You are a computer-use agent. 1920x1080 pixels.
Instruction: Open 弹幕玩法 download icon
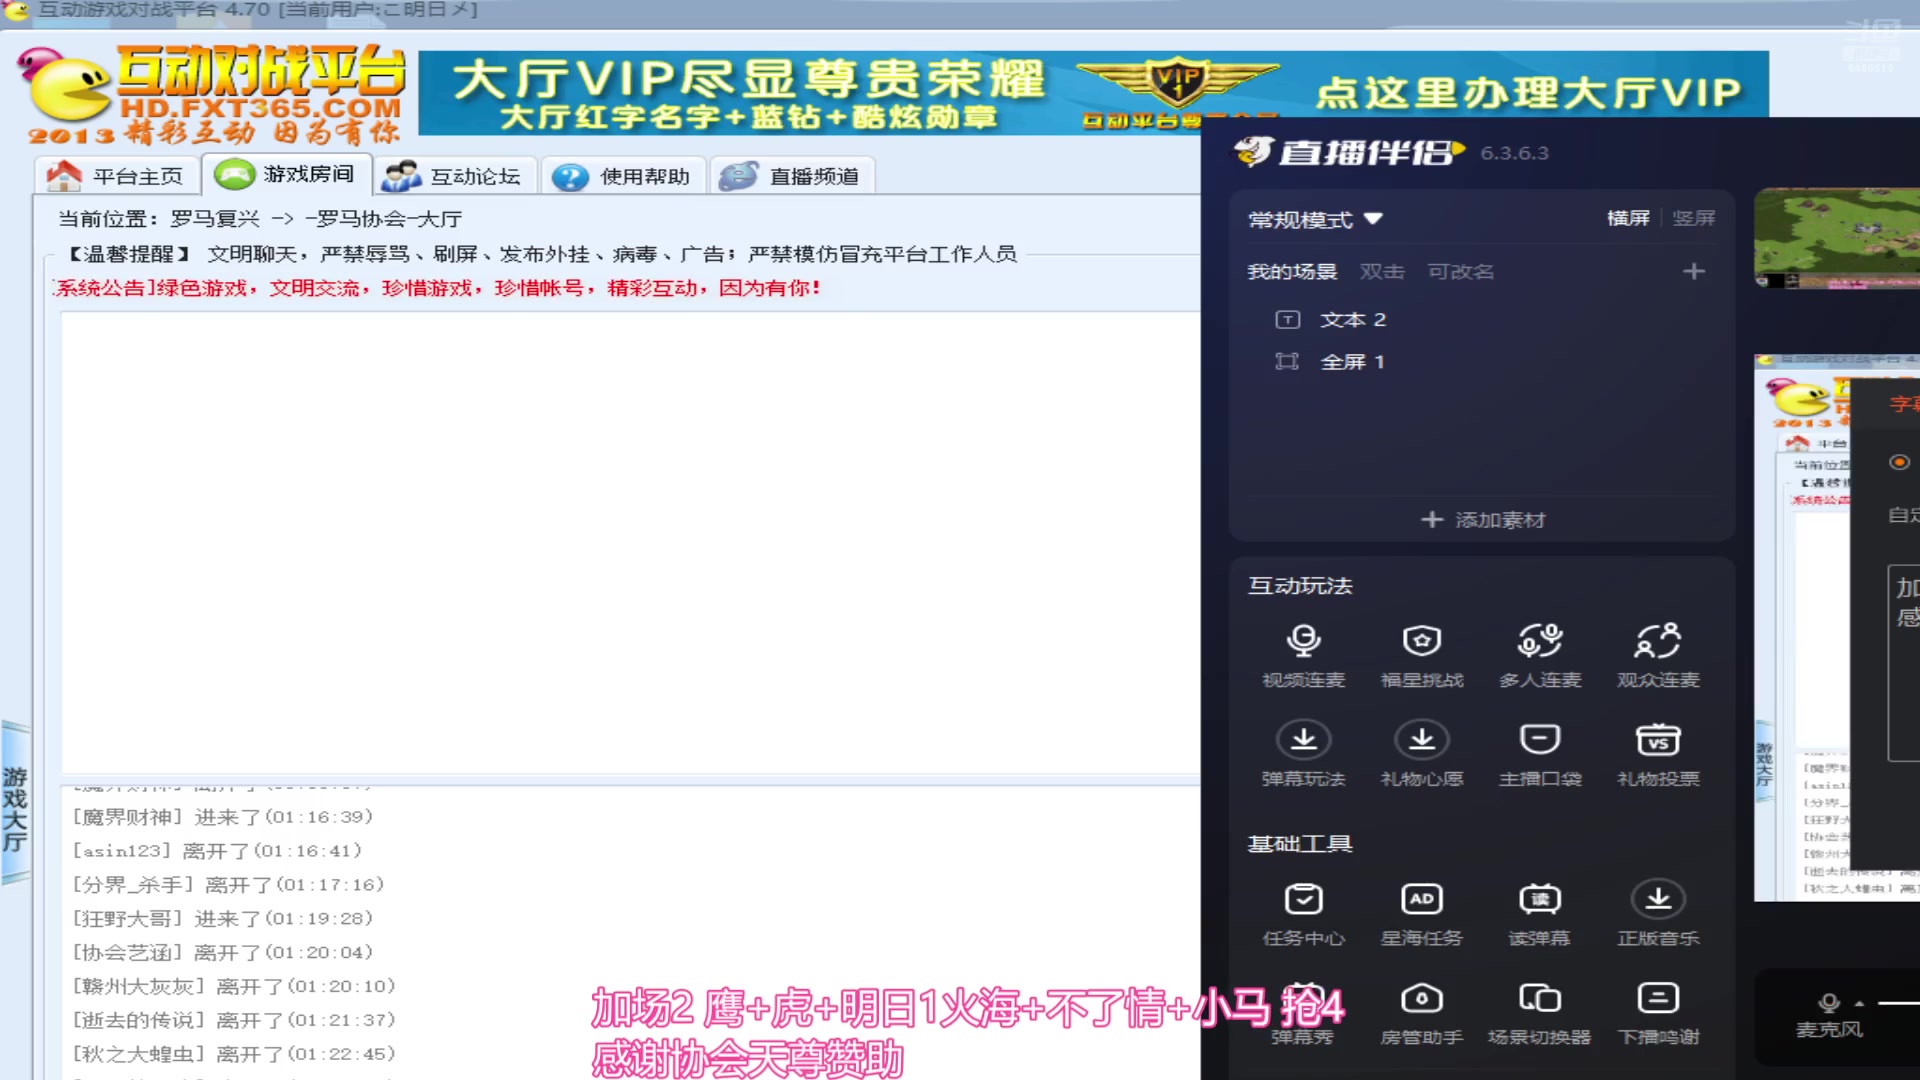1303,755
